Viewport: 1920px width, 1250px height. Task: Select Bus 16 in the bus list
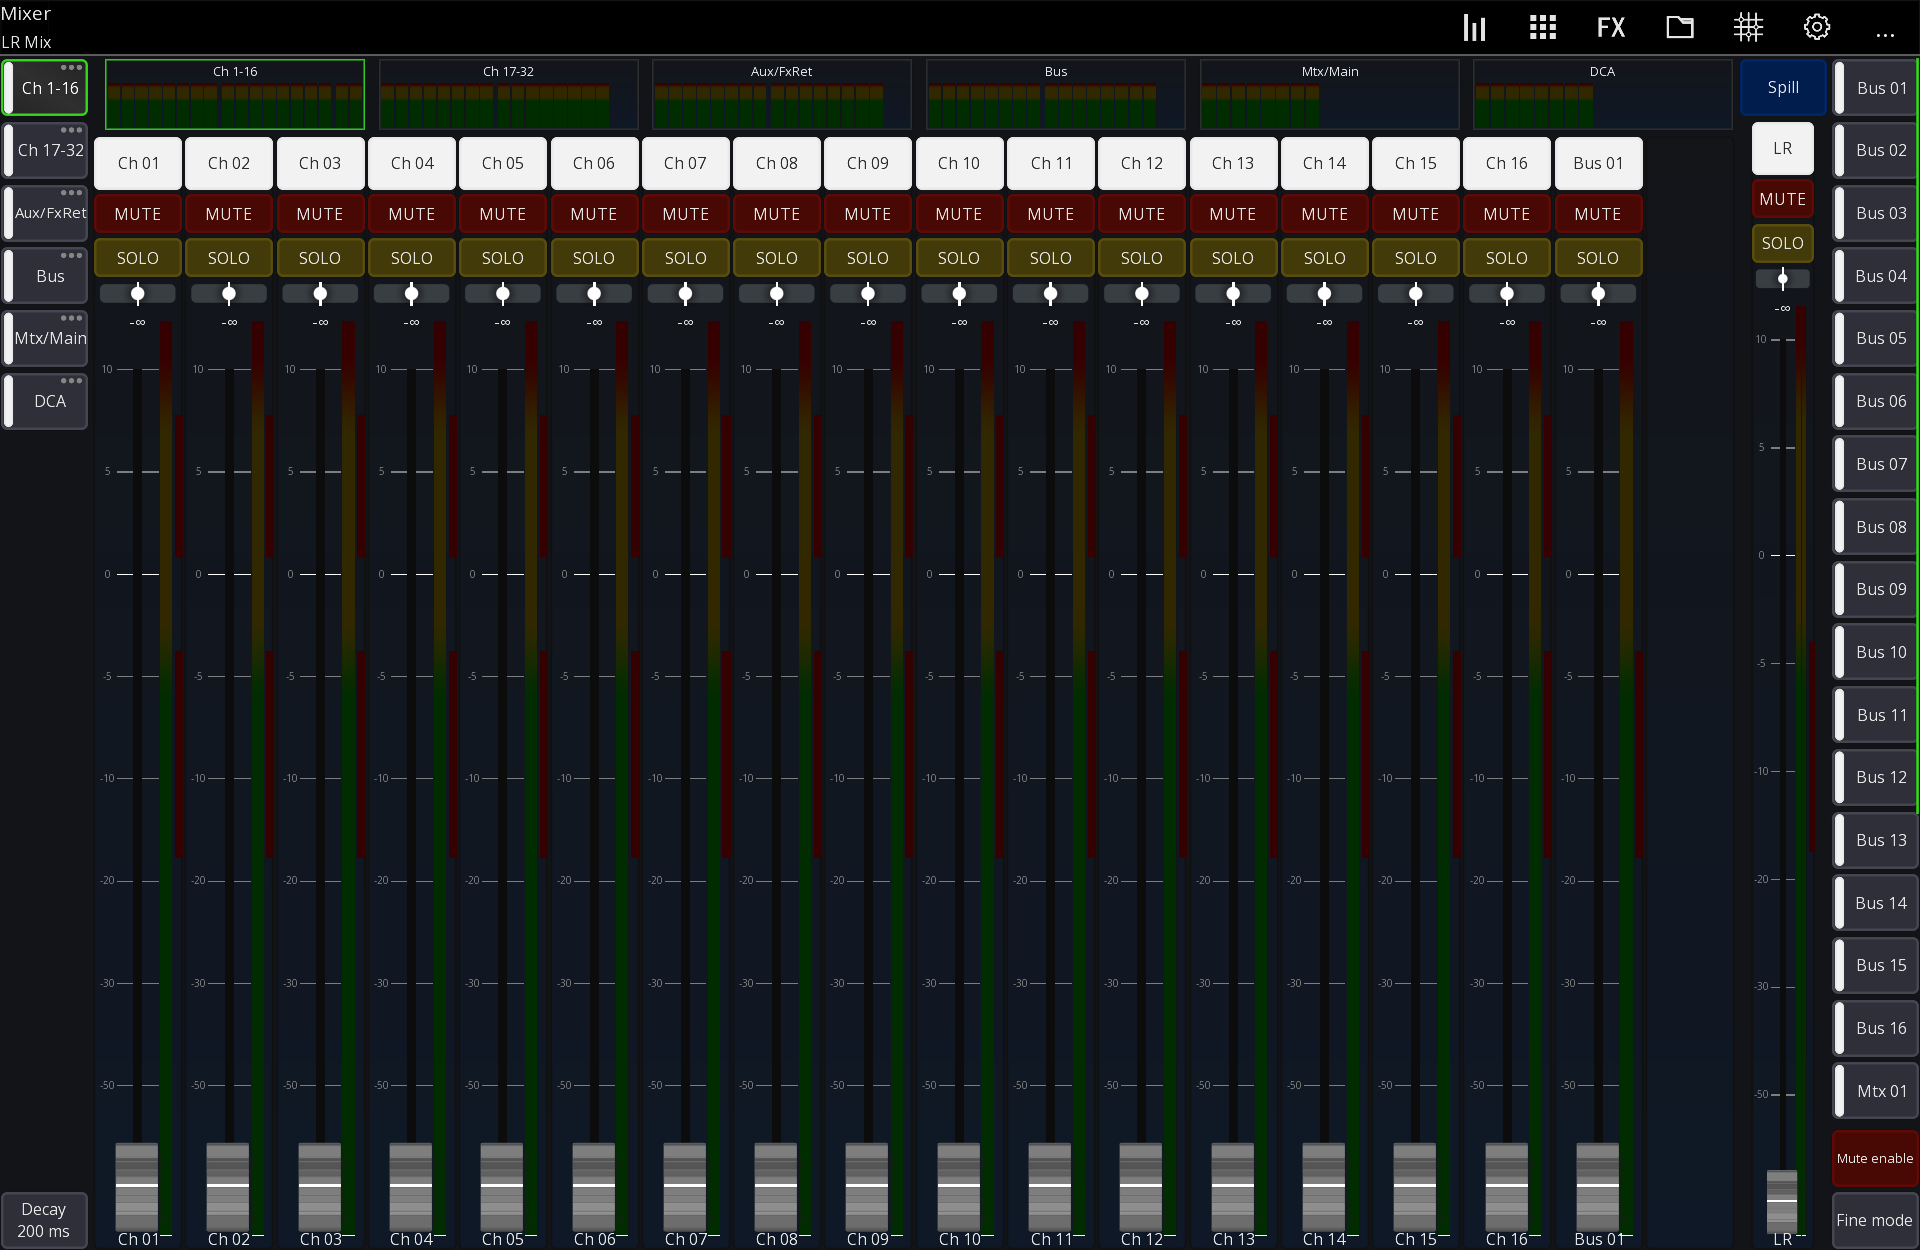pos(1876,1028)
